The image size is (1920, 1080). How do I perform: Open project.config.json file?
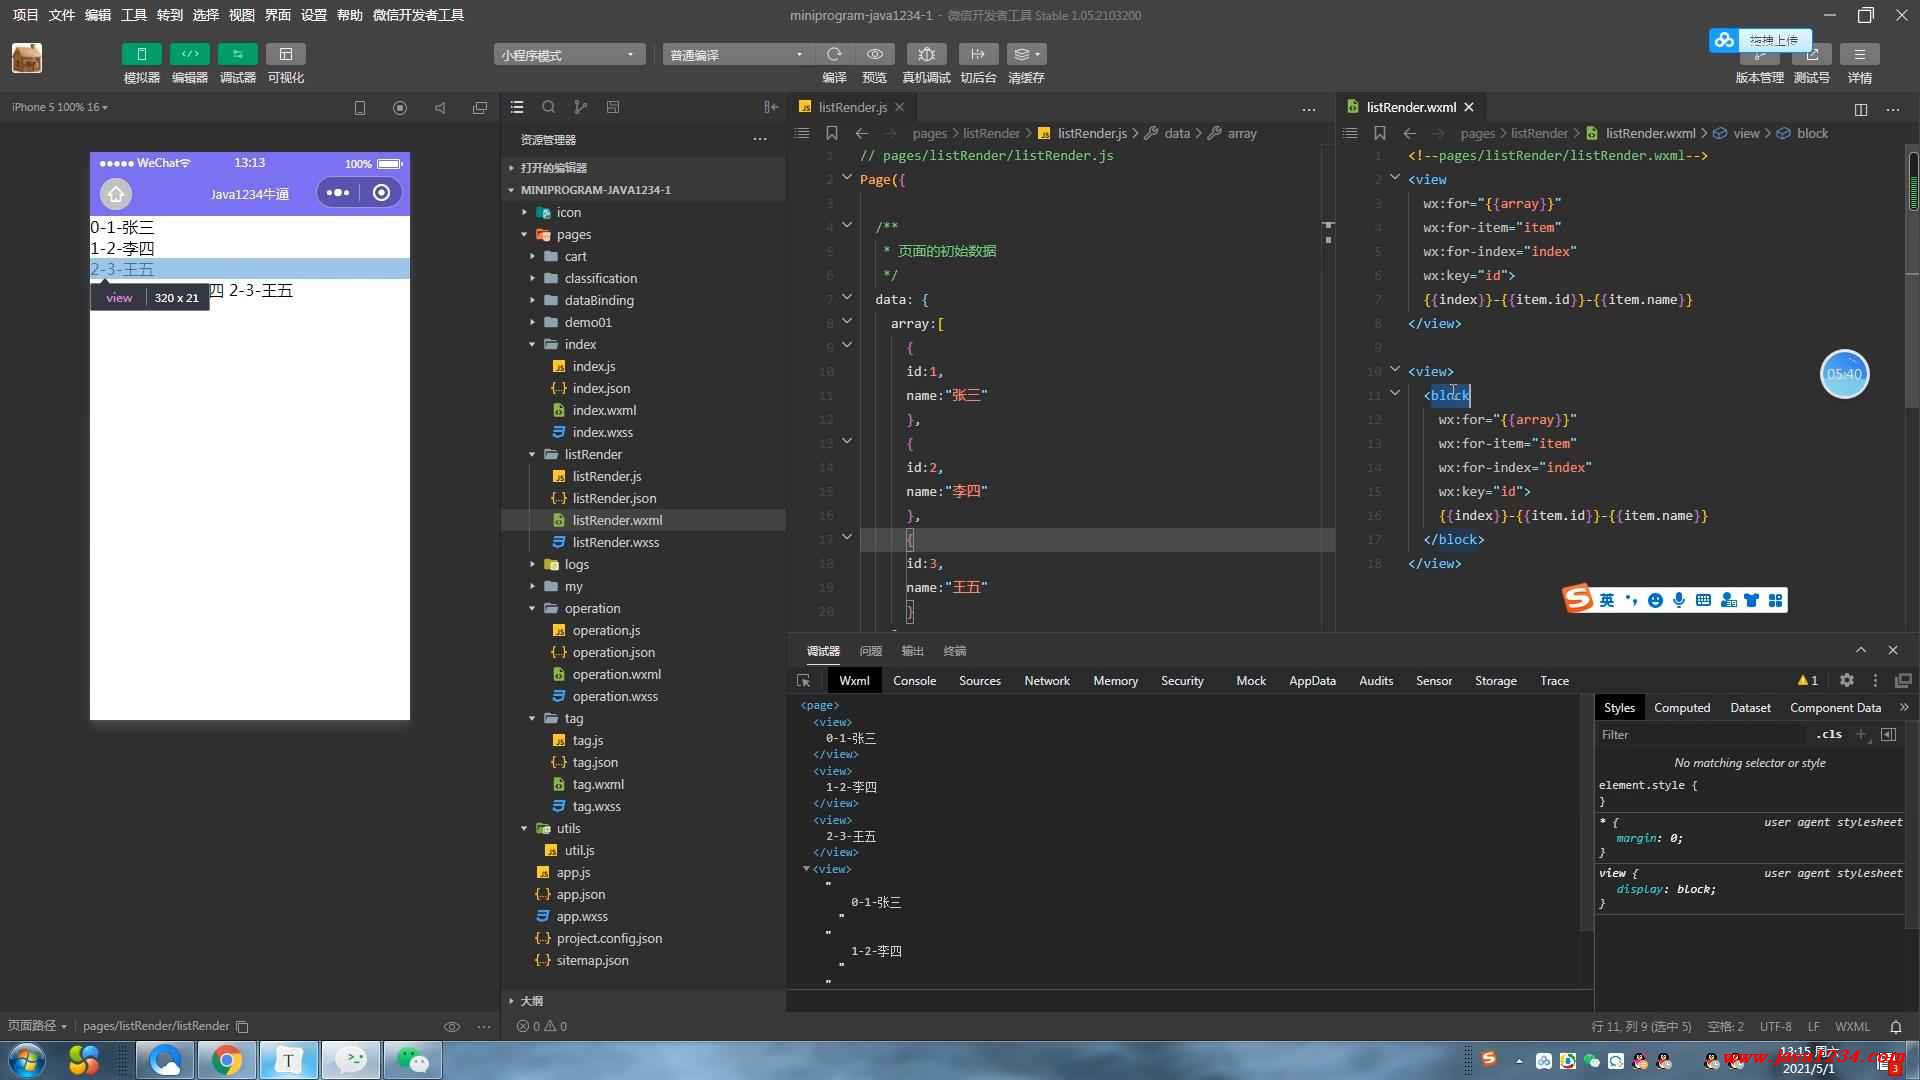pos(609,938)
